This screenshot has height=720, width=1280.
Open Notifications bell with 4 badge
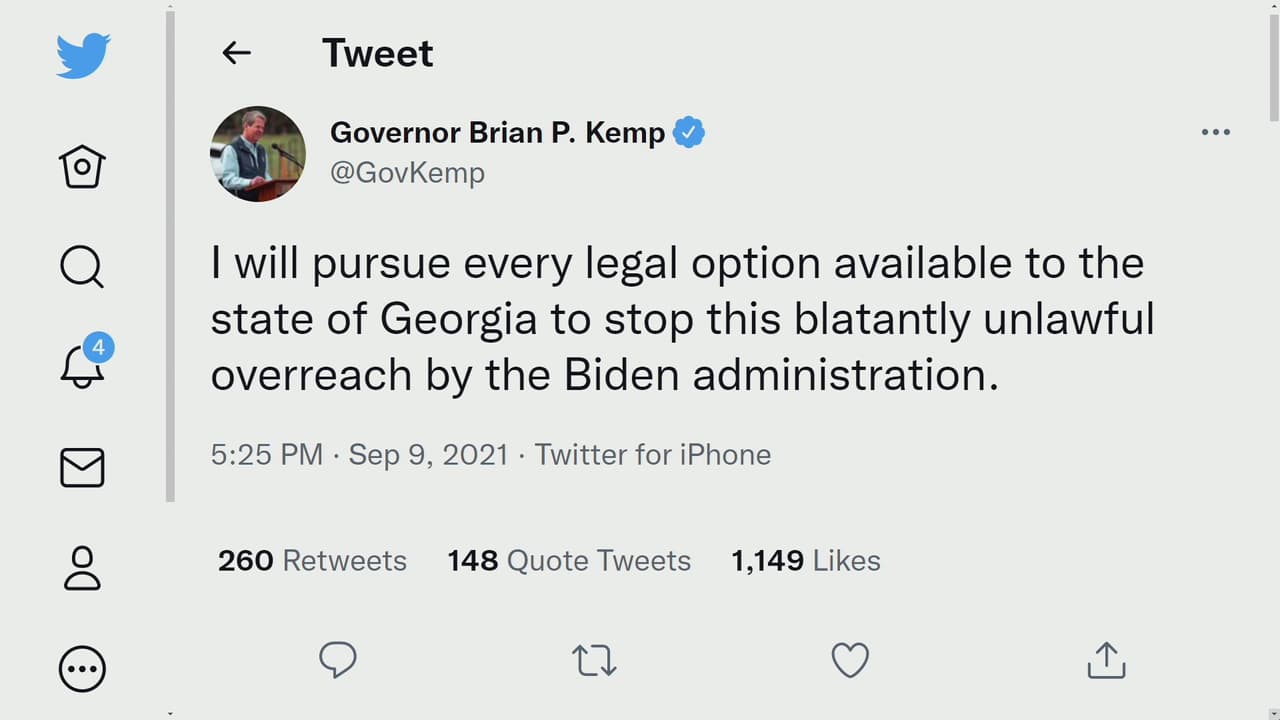[83, 364]
